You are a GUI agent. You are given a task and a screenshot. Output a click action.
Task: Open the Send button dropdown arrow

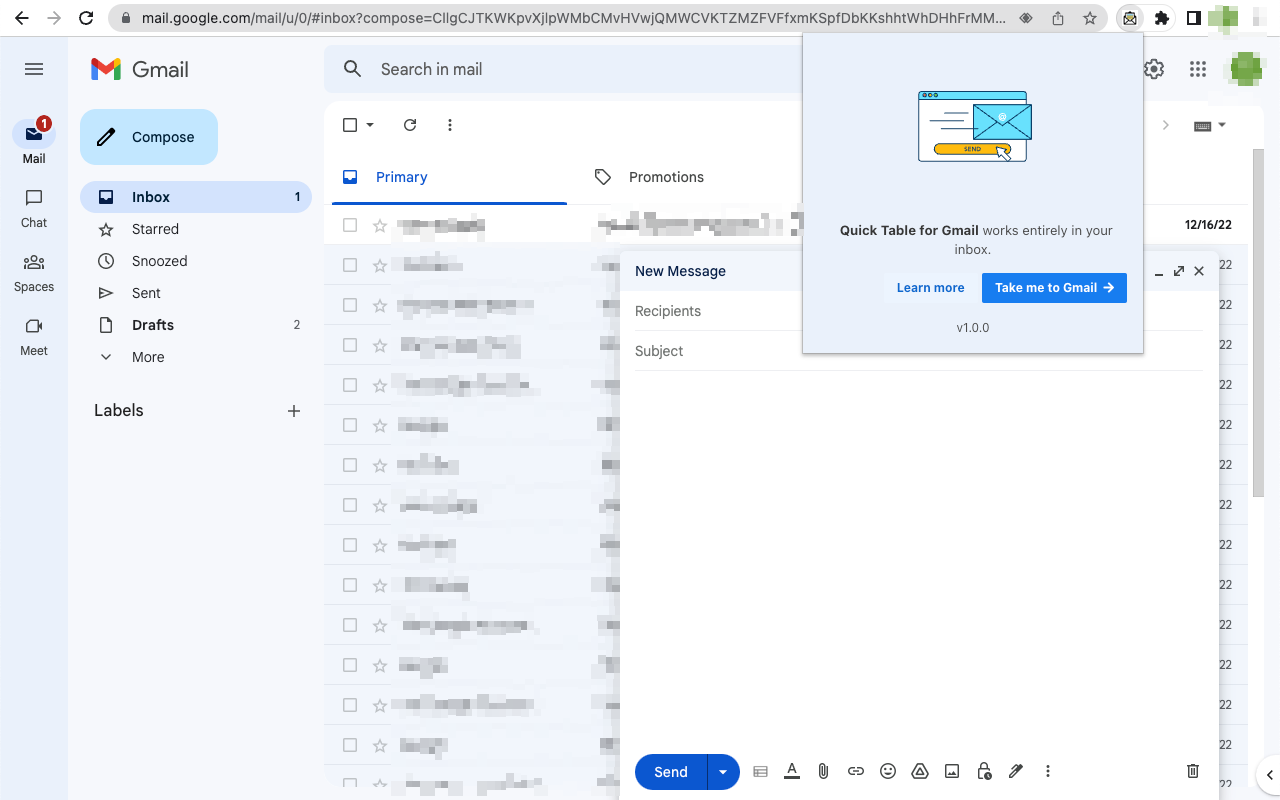point(723,771)
